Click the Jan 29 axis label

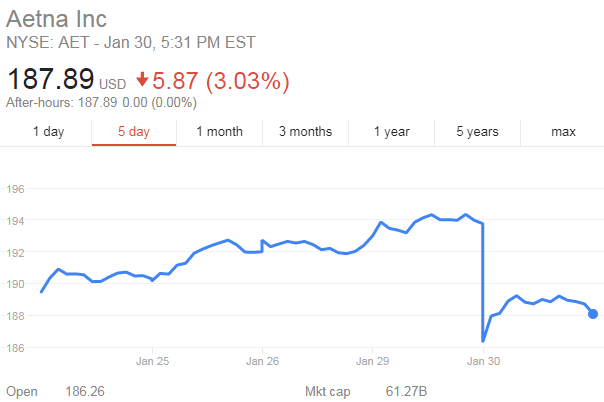click(x=372, y=361)
